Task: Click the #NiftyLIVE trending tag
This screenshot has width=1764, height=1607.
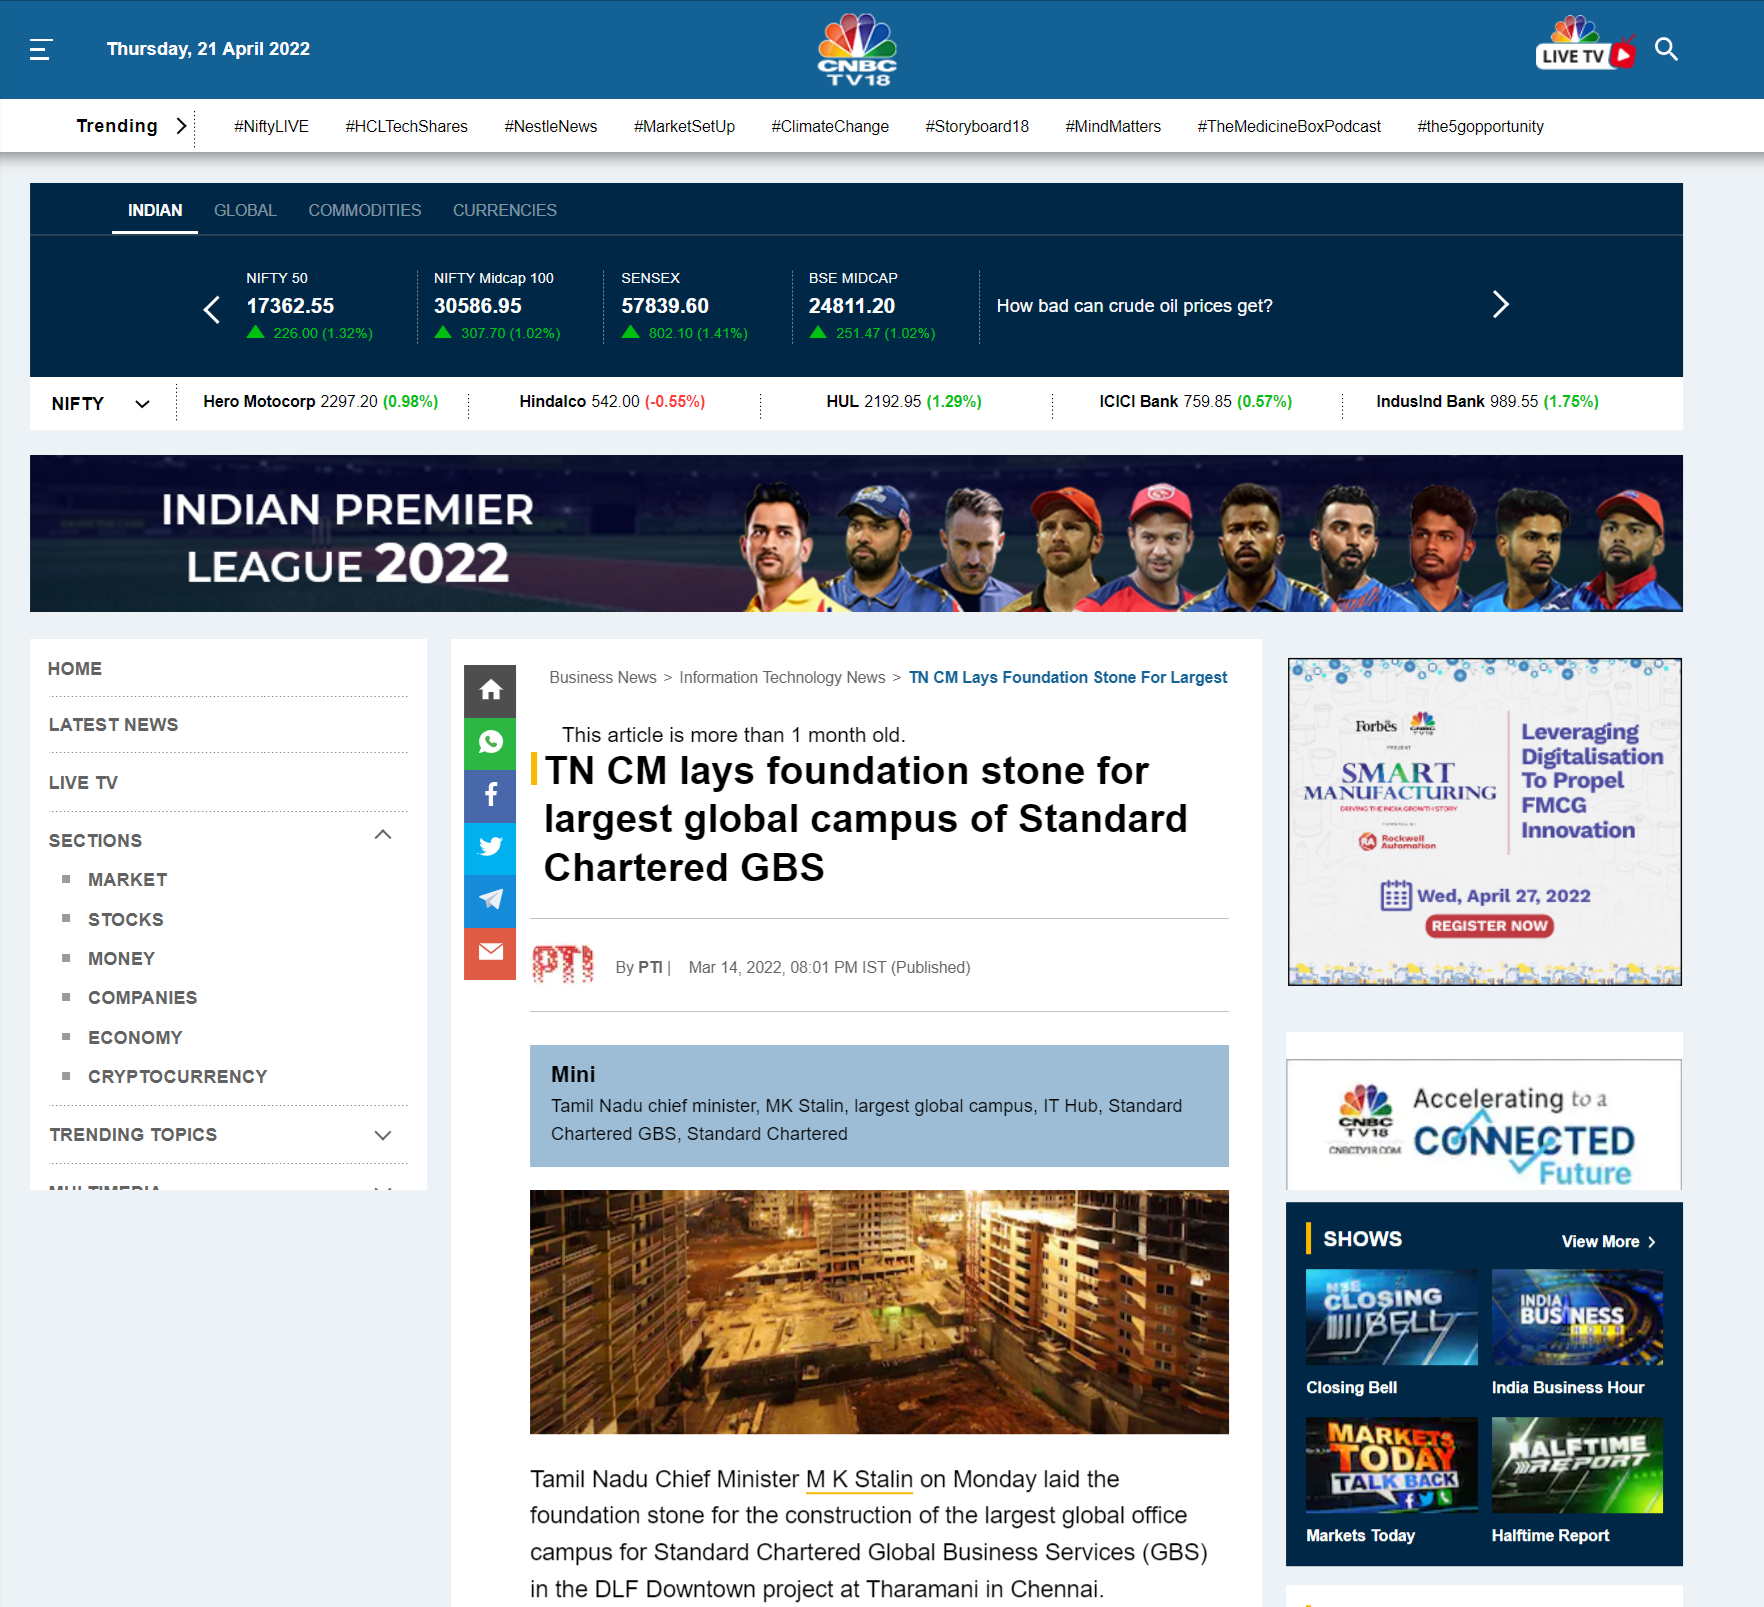Action: (x=271, y=127)
